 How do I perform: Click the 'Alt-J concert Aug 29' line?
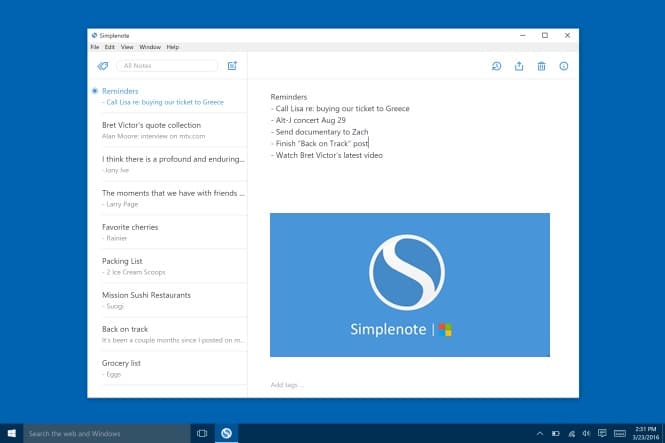[308, 120]
